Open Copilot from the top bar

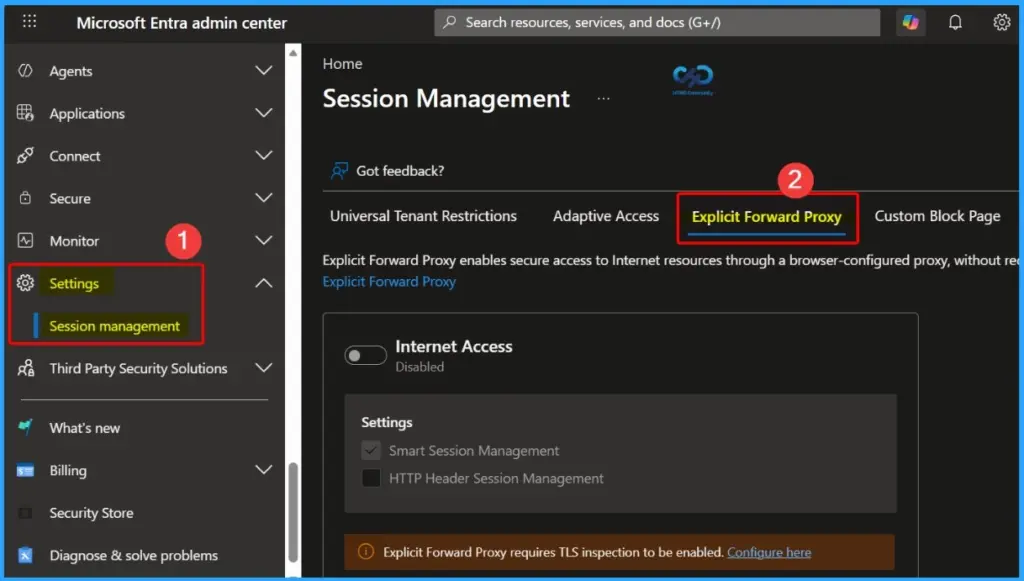(x=910, y=22)
